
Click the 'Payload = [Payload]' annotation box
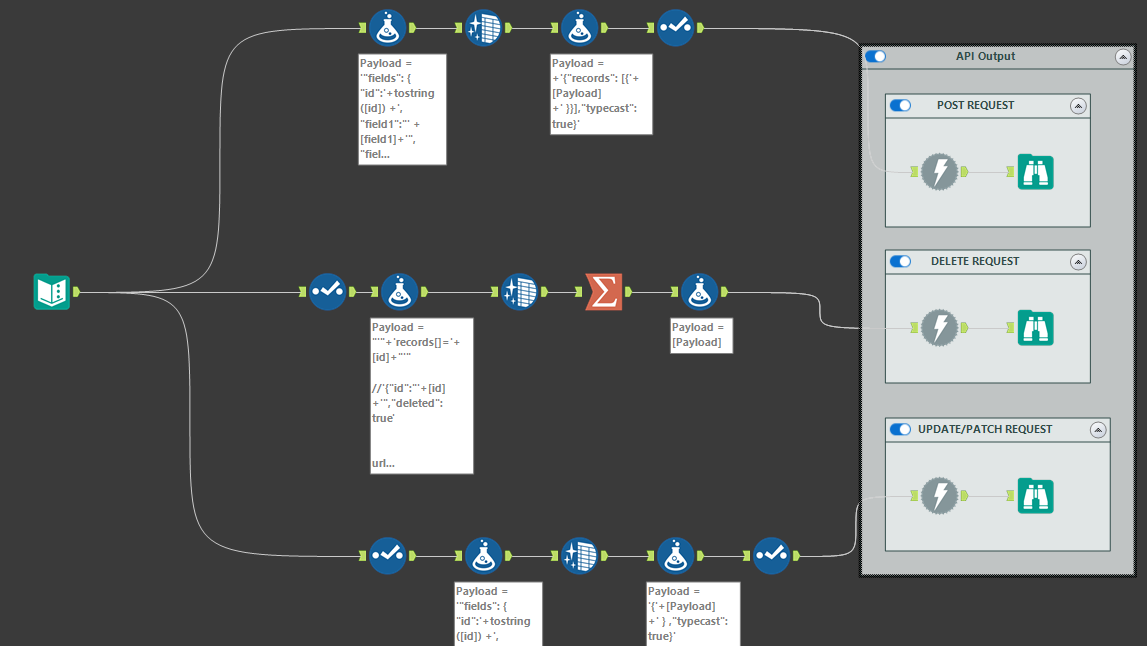(701, 335)
